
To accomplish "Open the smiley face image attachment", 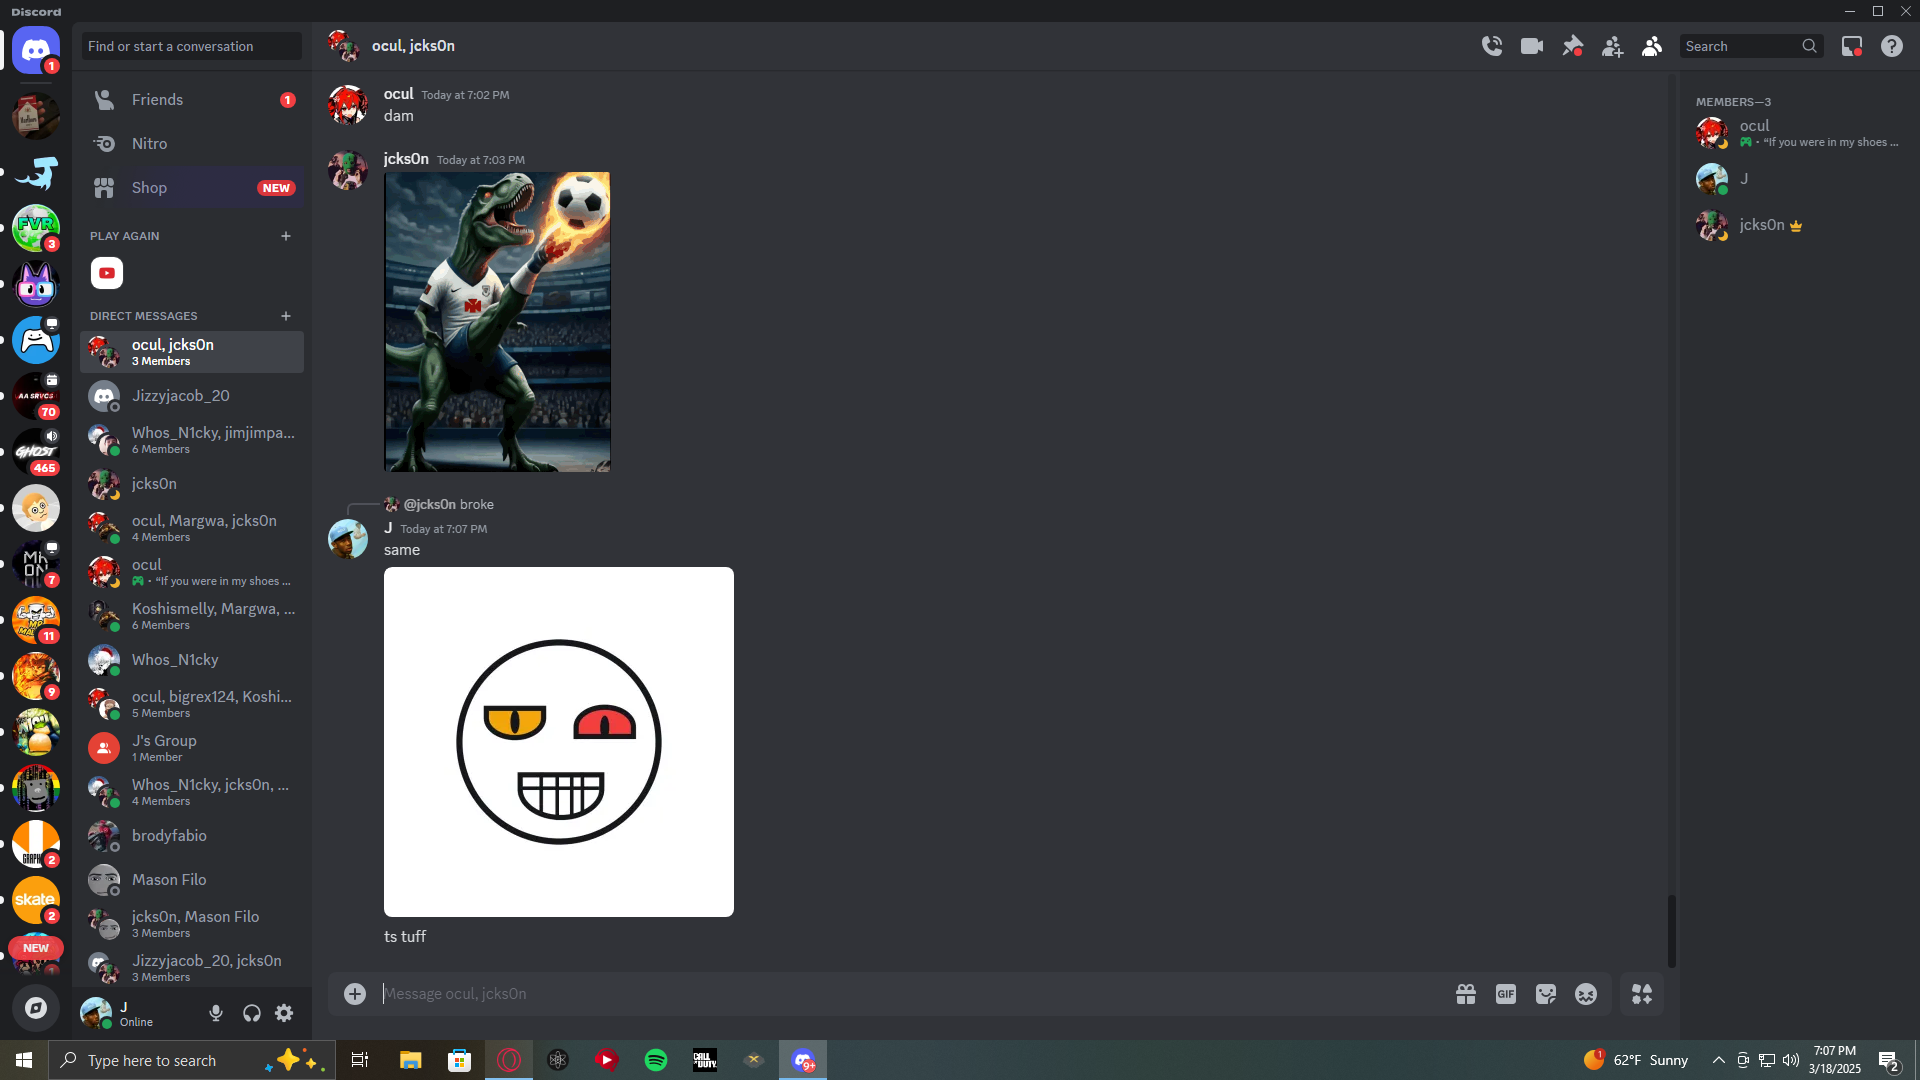I will (559, 742).
